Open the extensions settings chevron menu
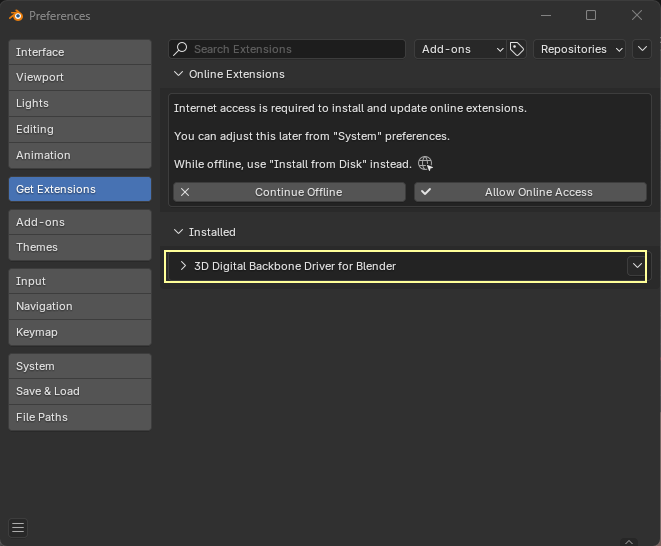This screenshot has width=661, height=546. (x=642, y=49)
